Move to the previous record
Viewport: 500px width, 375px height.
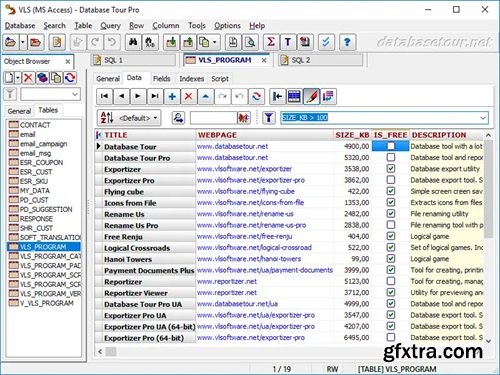(121, 96)
